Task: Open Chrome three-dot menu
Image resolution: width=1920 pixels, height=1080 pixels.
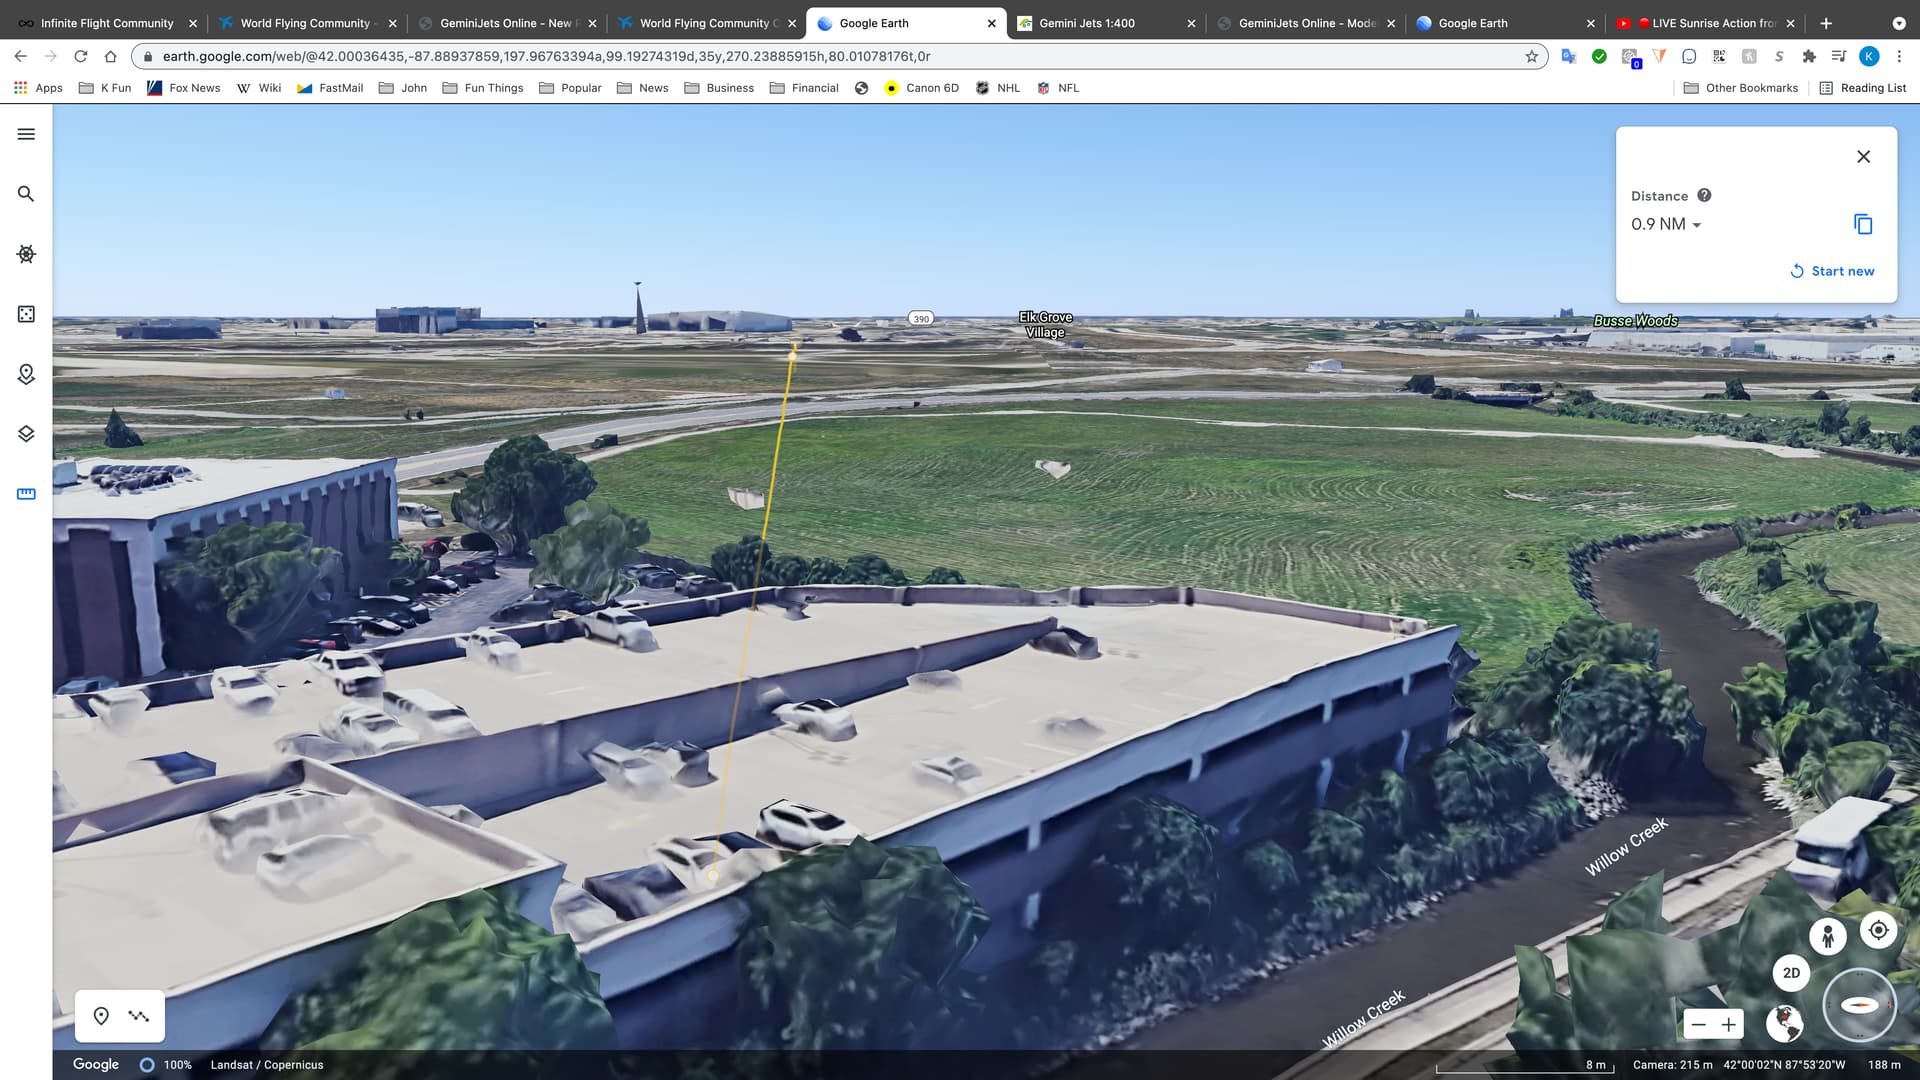Action: (x=1899, y=56)
